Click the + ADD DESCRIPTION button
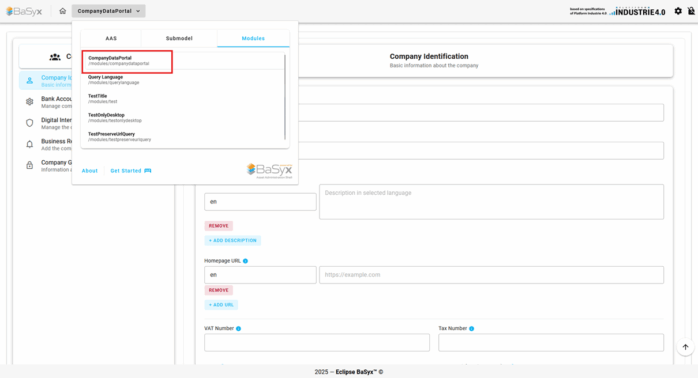698x378 pixels. pyautogui.click(x=233, y=240)
